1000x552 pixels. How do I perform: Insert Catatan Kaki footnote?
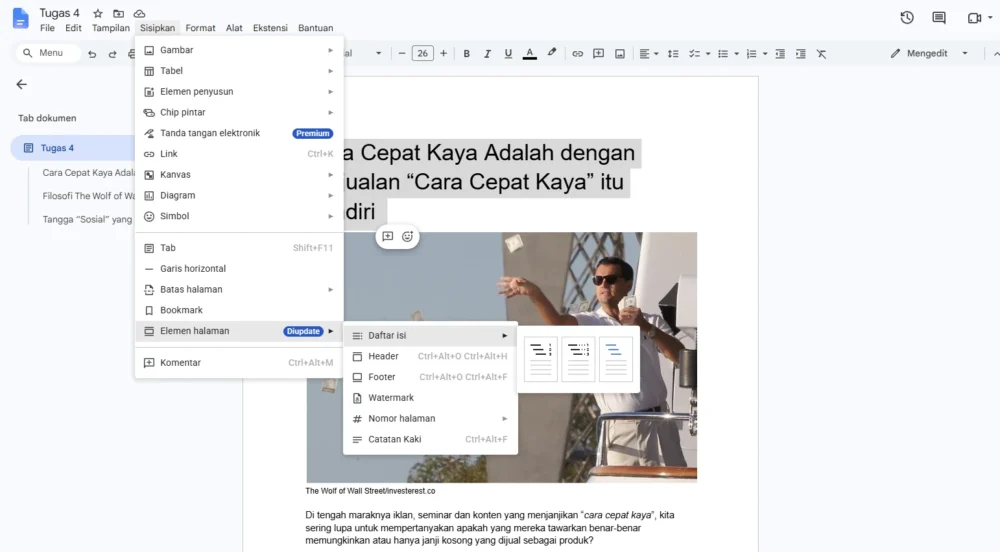430,439
